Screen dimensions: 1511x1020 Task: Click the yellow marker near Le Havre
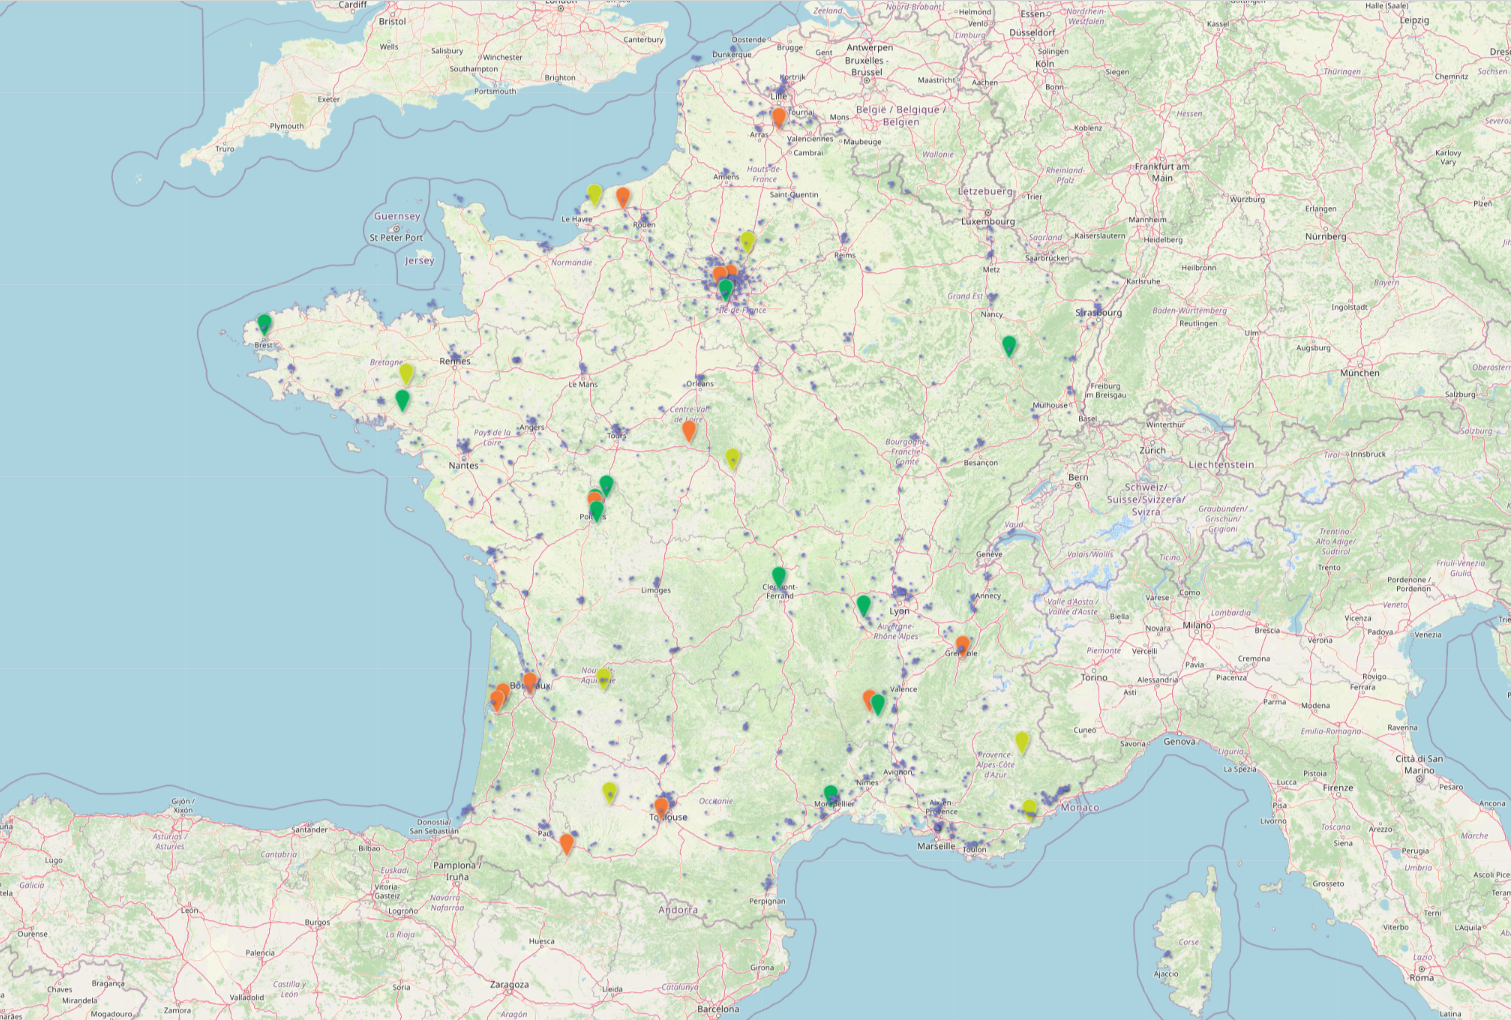coord(593,193)
